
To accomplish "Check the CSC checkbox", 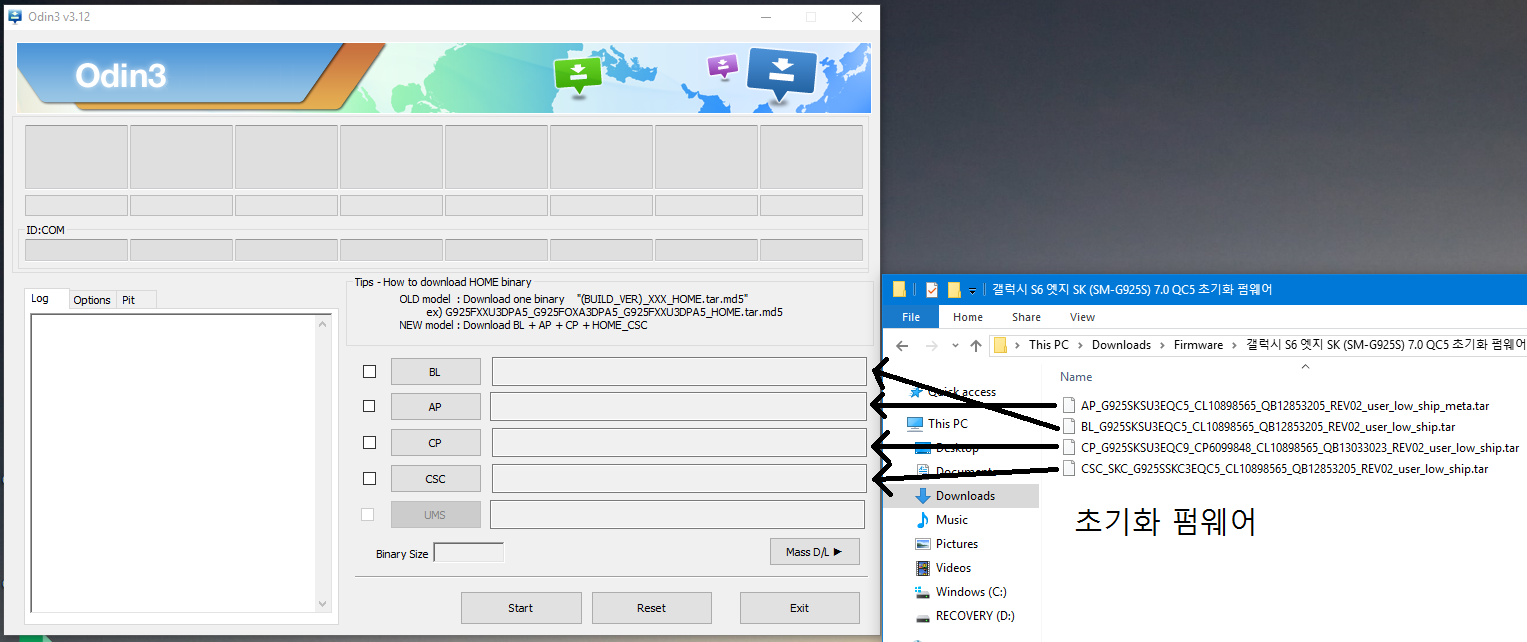I will [369, 478].
